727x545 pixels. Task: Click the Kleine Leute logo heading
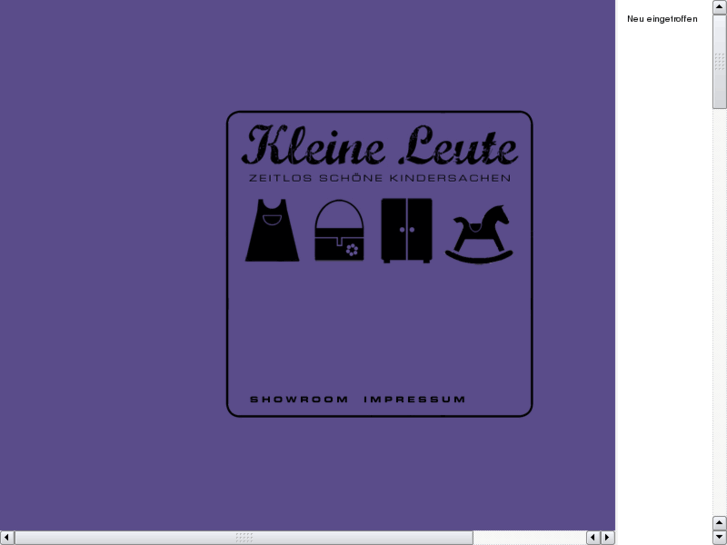pos(380,145)
